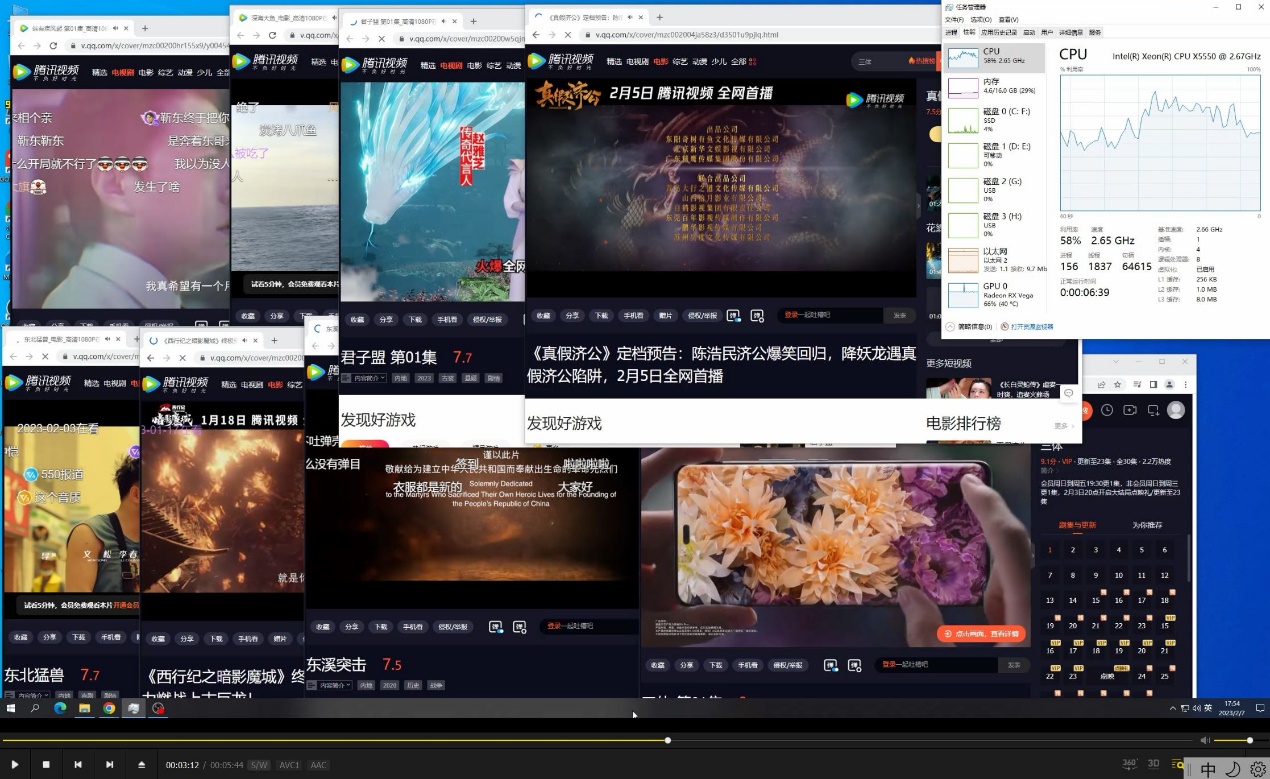
Task: Open the 查看 menu in Task Manager
Action: coord(1007,17)
